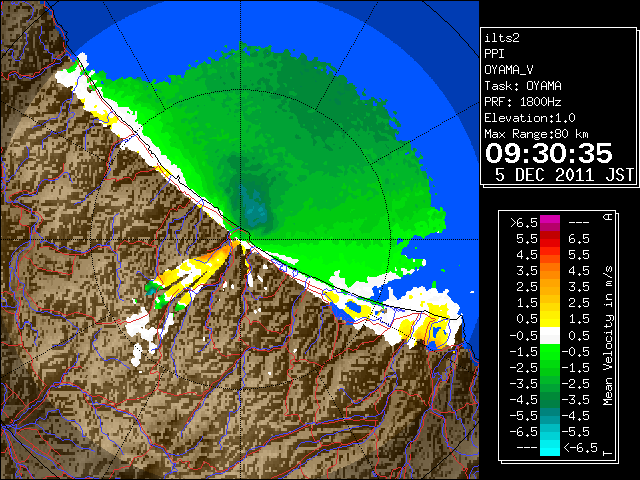640x480 pixels.
Task: Select the 'Elevation:1.0' value
Action: coord(530,118)
